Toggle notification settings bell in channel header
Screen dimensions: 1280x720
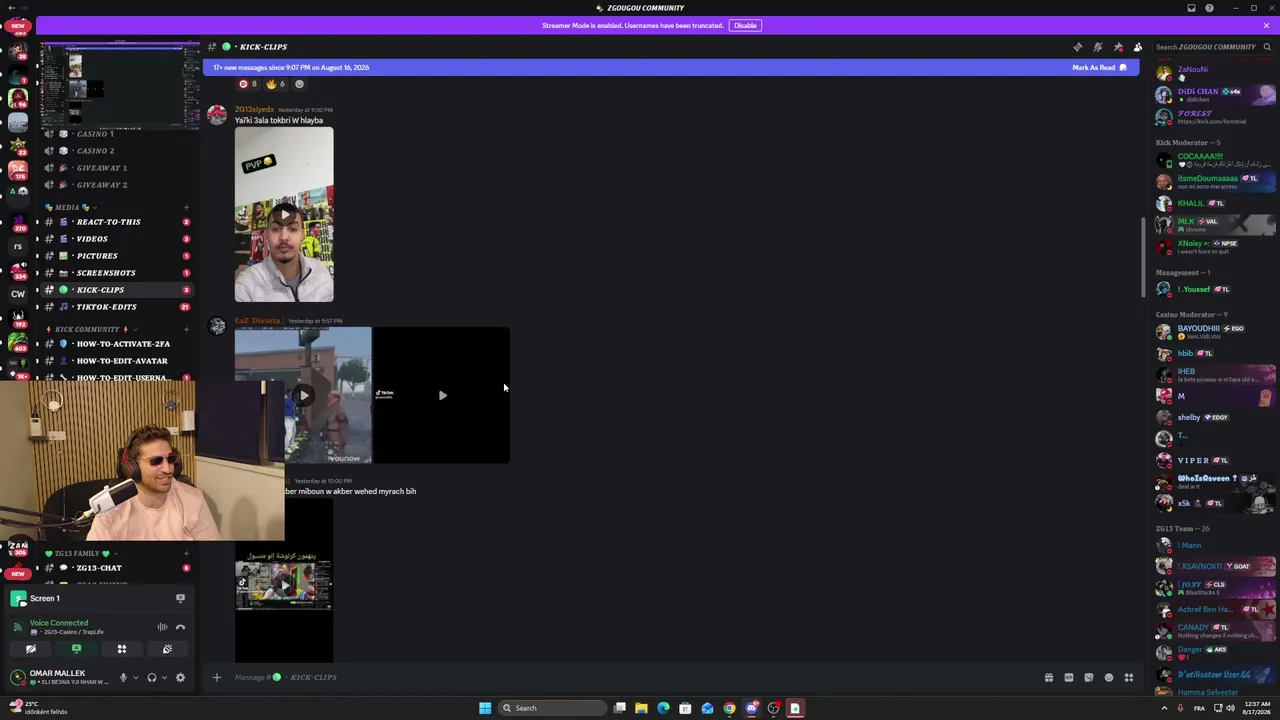(1098, 47)
